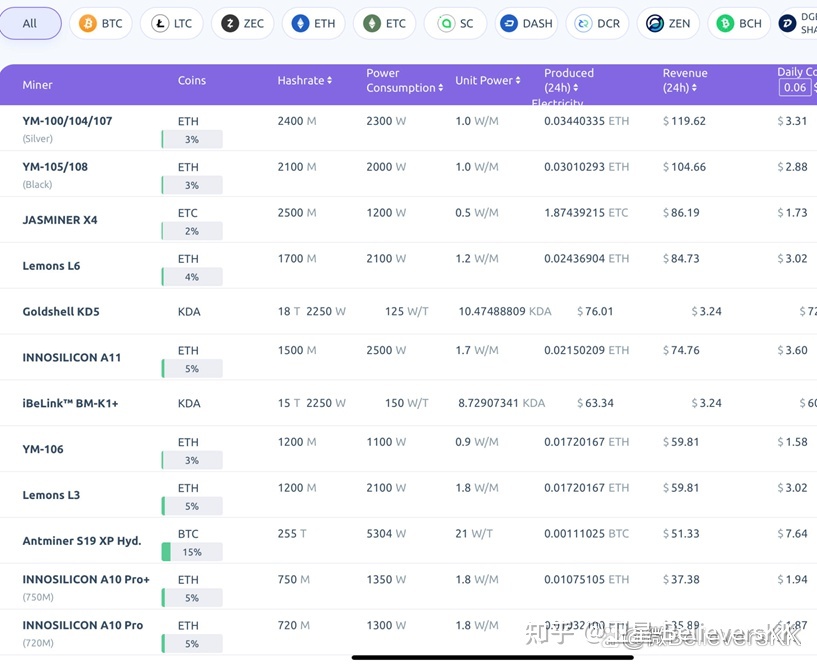Image resolution: width=817 pixels, height=666 pixels.
Task: Click the Litecoin LTC icon
Action: tap(159, 23)
